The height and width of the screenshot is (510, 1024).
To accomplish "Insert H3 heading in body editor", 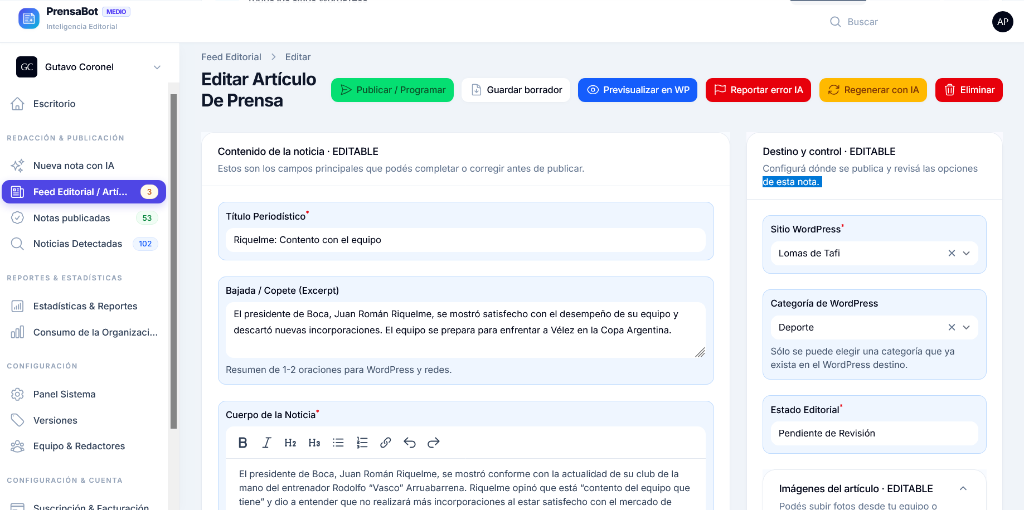I will coord(314,443).
